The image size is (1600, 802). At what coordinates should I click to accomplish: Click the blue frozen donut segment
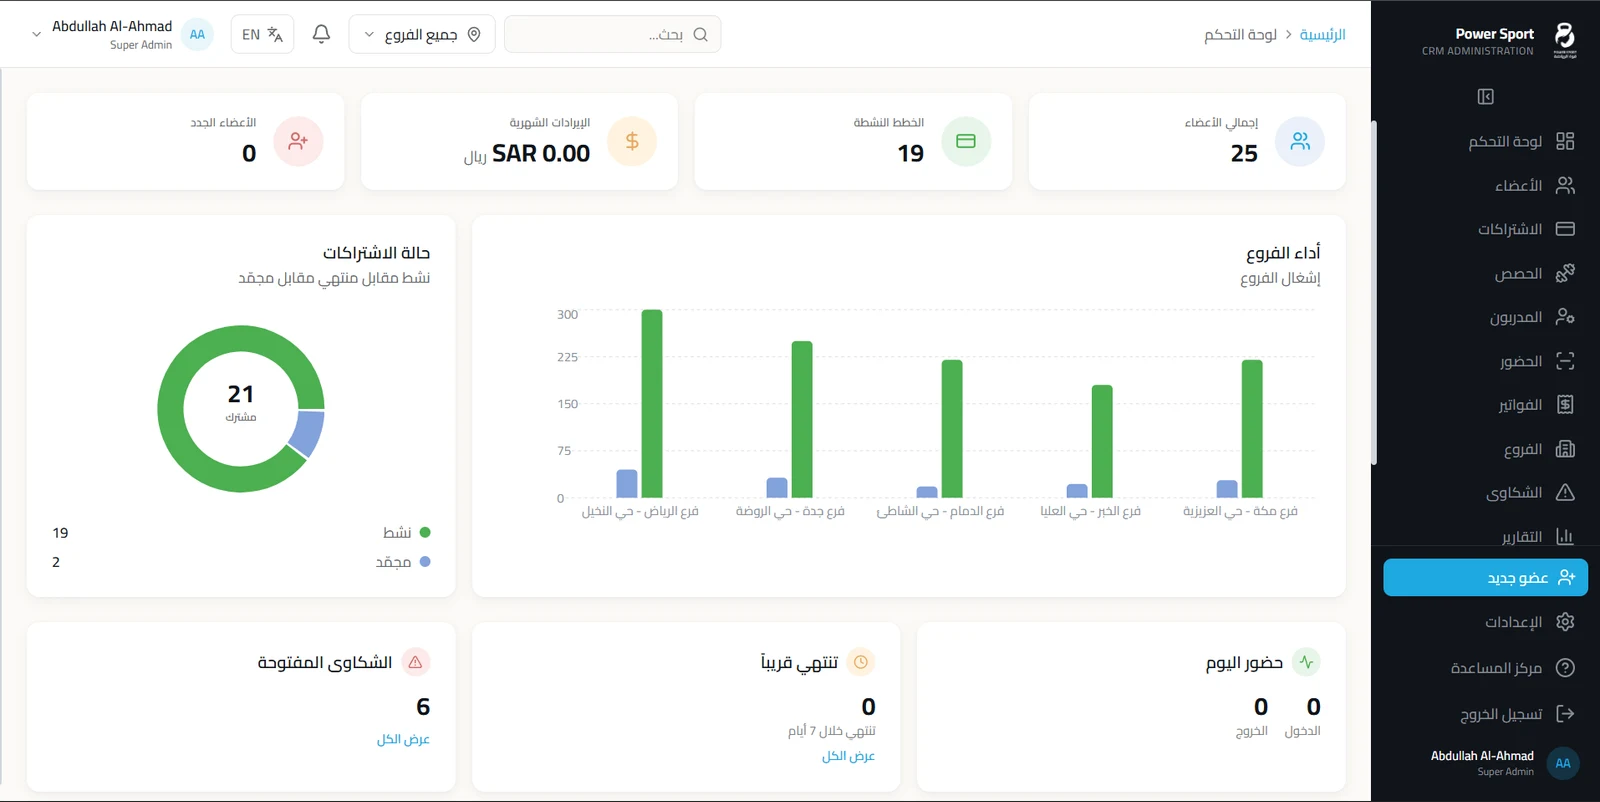coord(308,433)
